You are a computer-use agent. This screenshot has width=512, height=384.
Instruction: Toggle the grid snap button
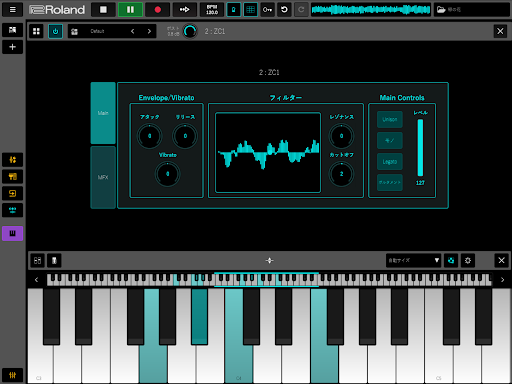tap(250, 9)
